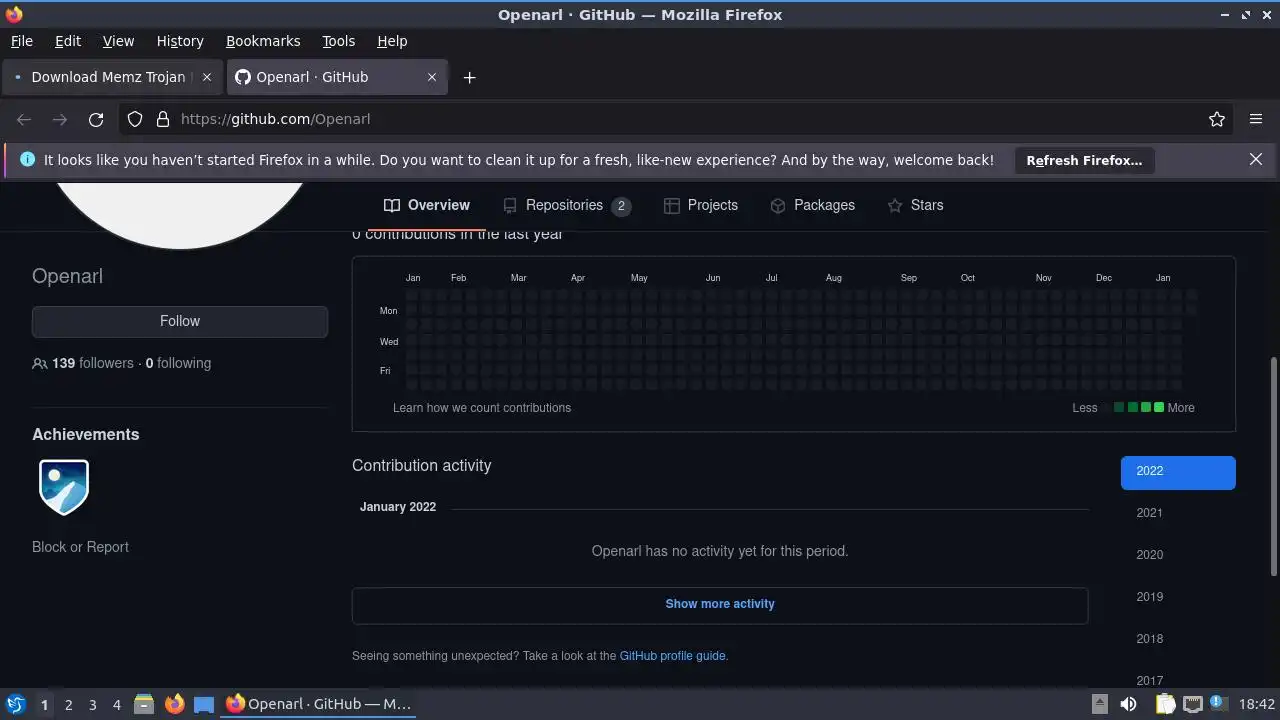Click the update notifier tray icon
1280x720 pixels.
1219,704
